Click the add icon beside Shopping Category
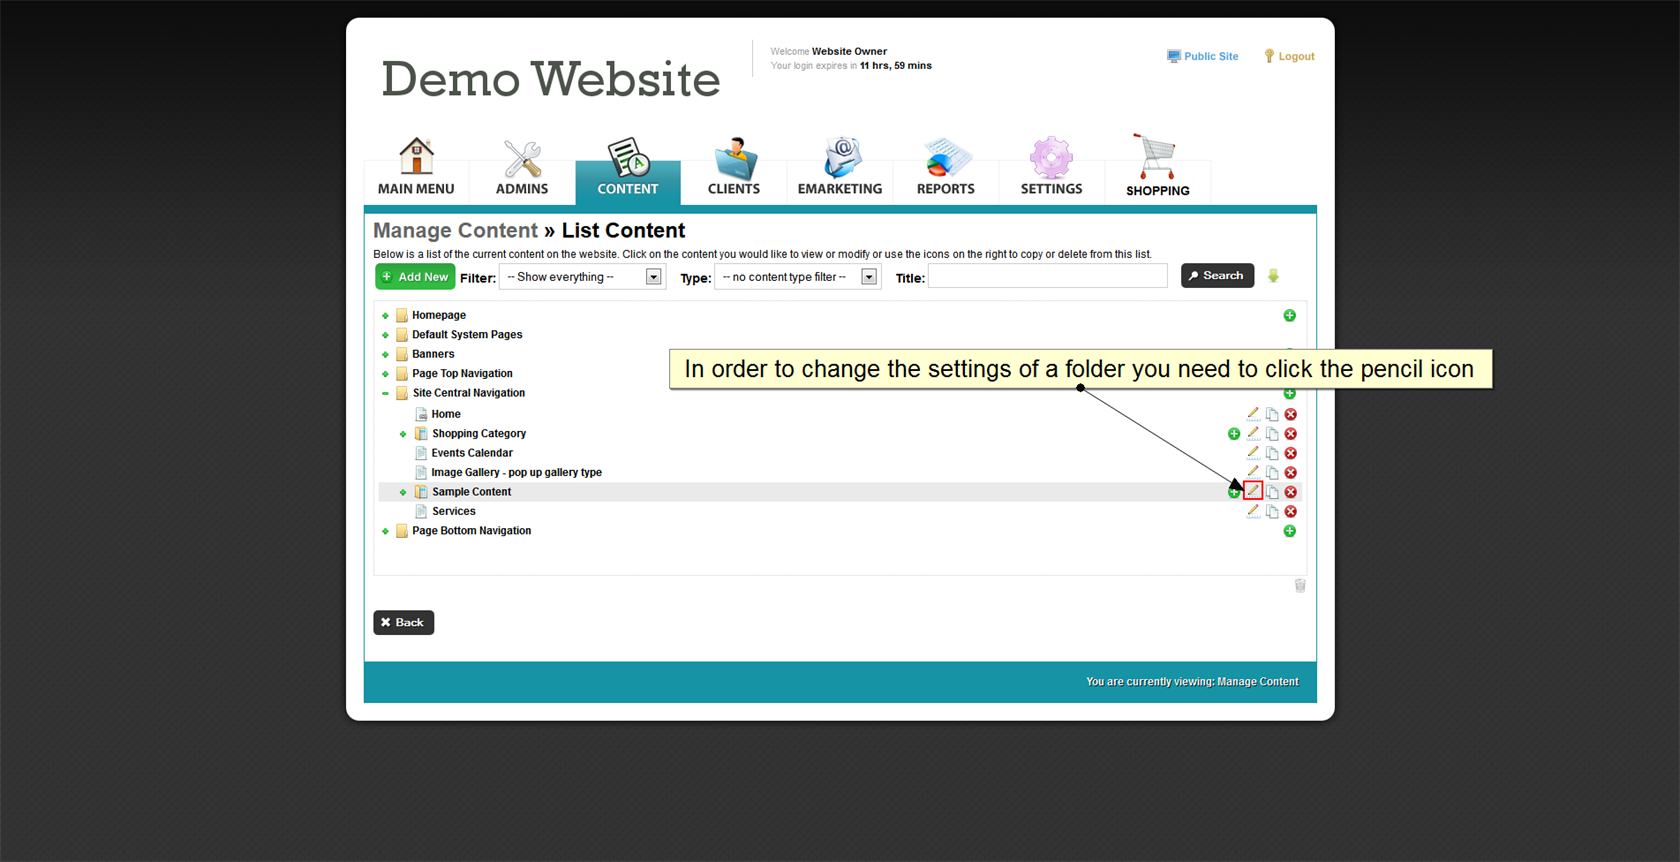1680x862 pixels. (x=1234, y=434)
